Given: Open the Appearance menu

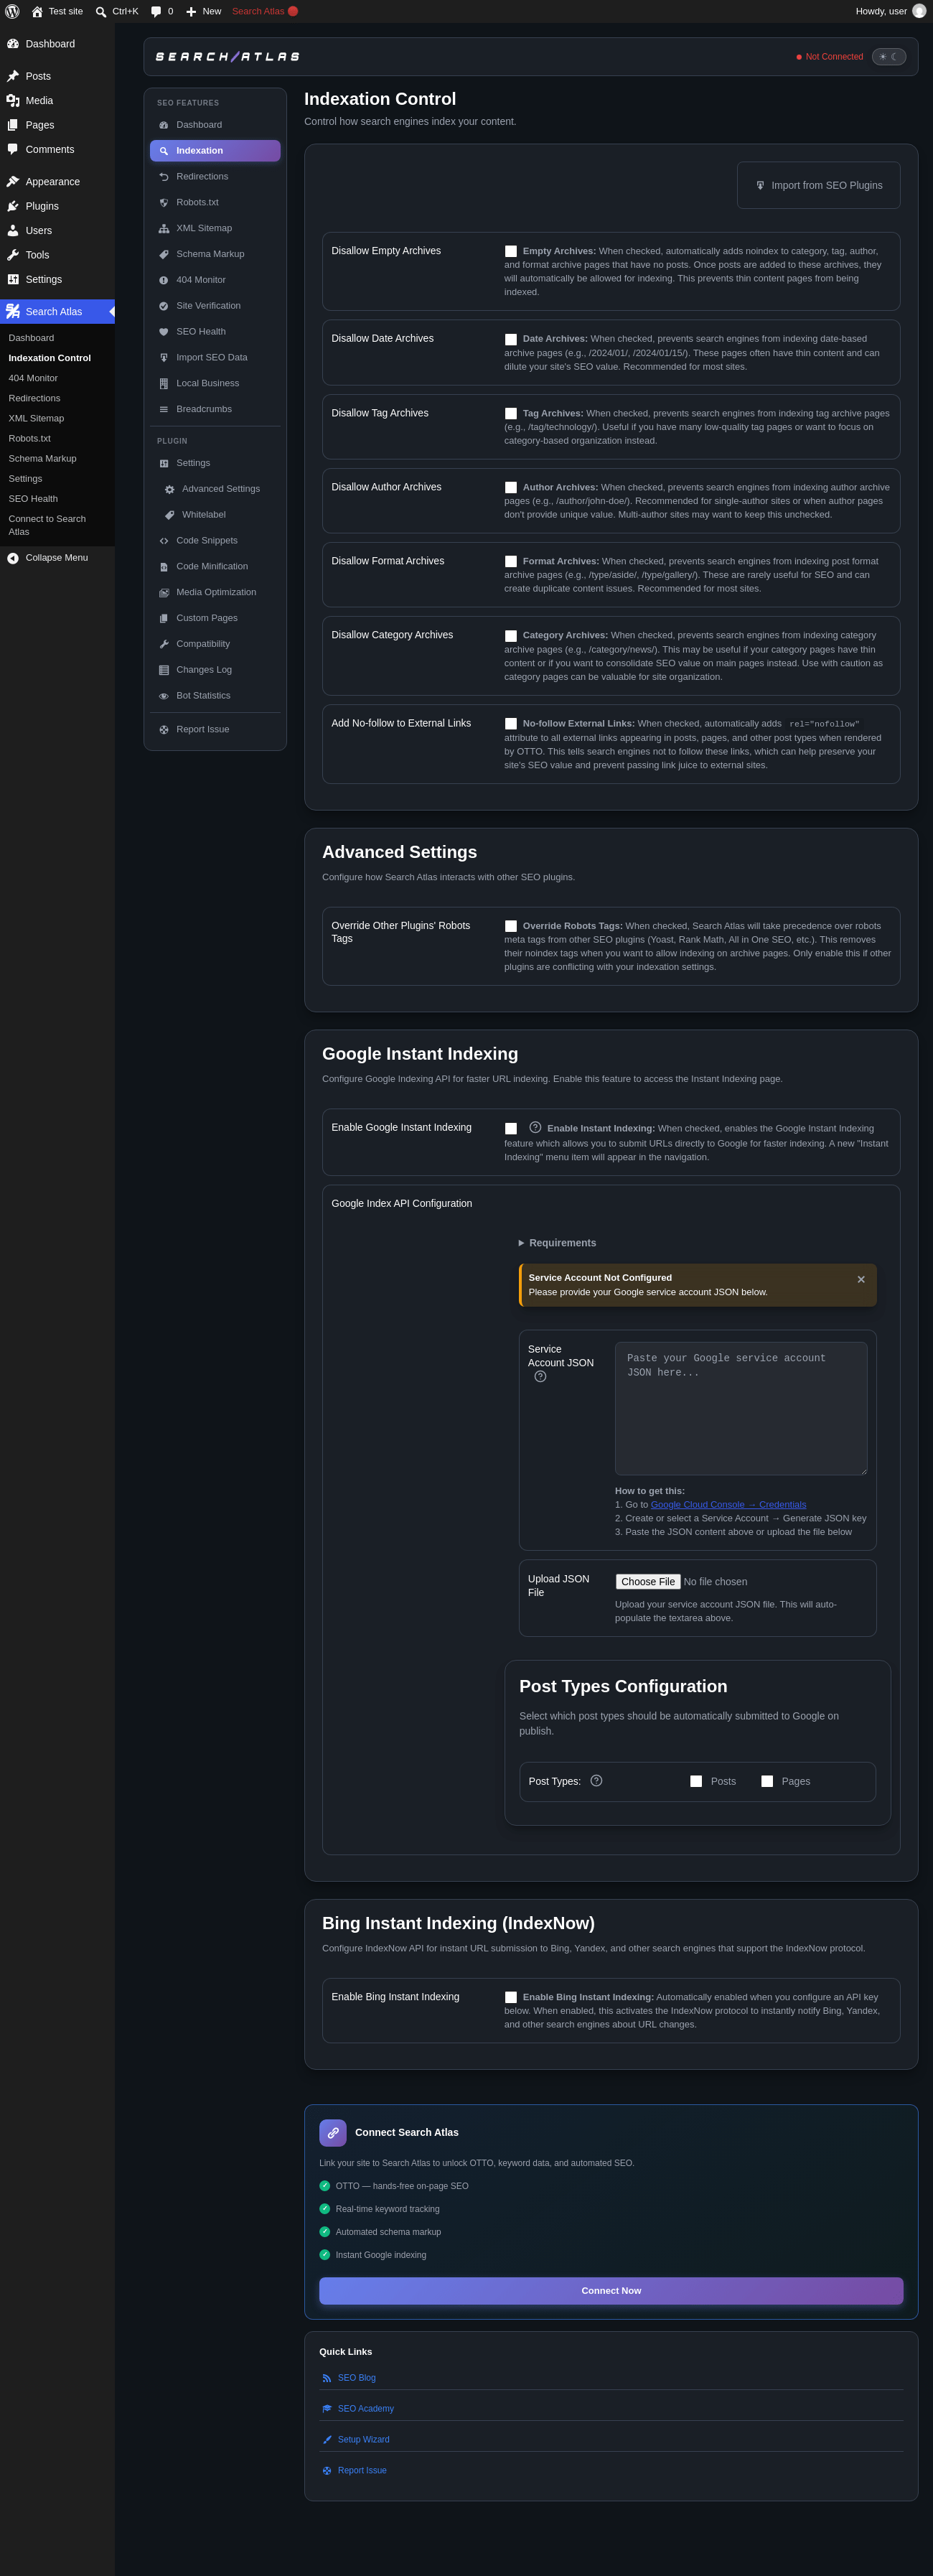Looking at the screenshot, I should click(x=57, y=182).
